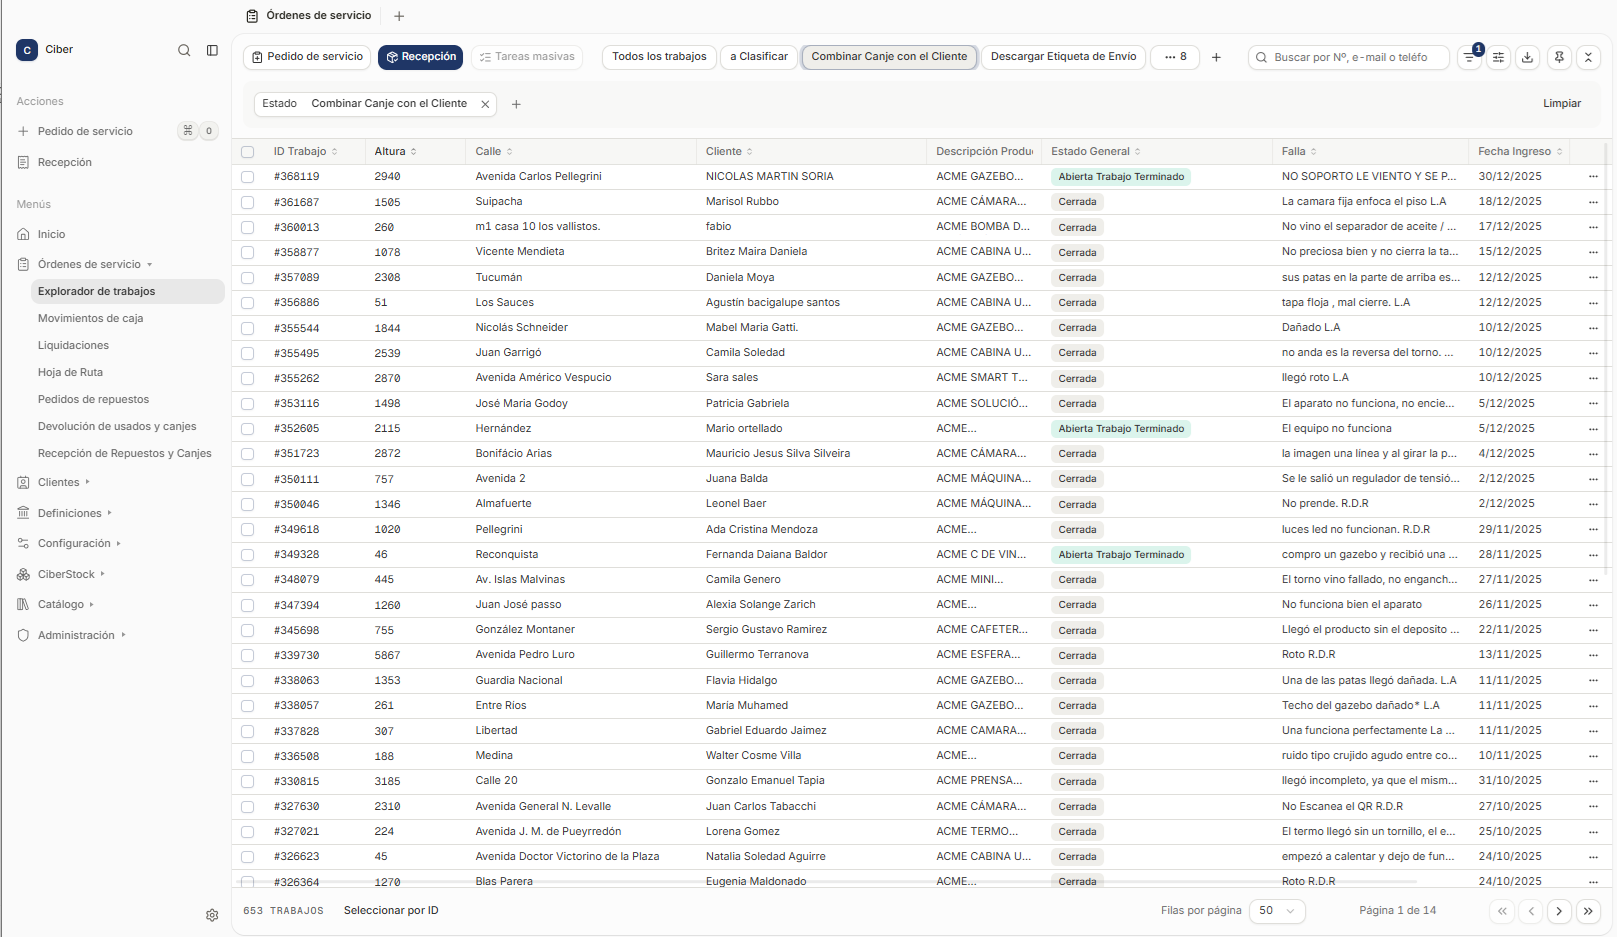This screenshot has height=937, width=1617.
Task: Click the Pedido de servicio toolbar button
Action: point(307,57)
